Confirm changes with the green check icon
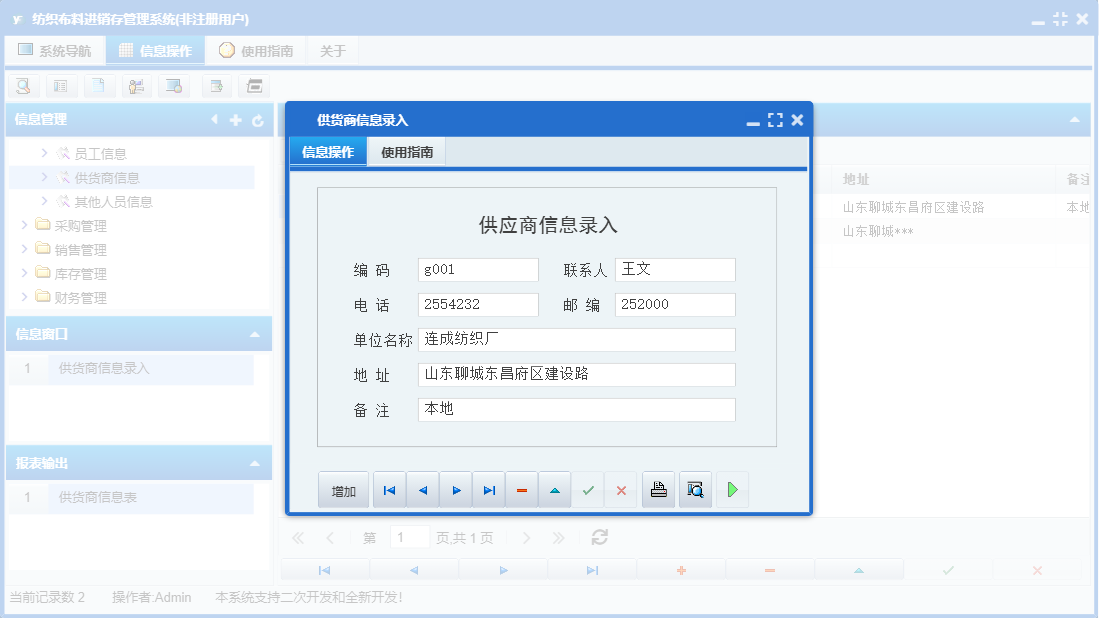This screenshot has width=1099, height=618. click(588, 489)
